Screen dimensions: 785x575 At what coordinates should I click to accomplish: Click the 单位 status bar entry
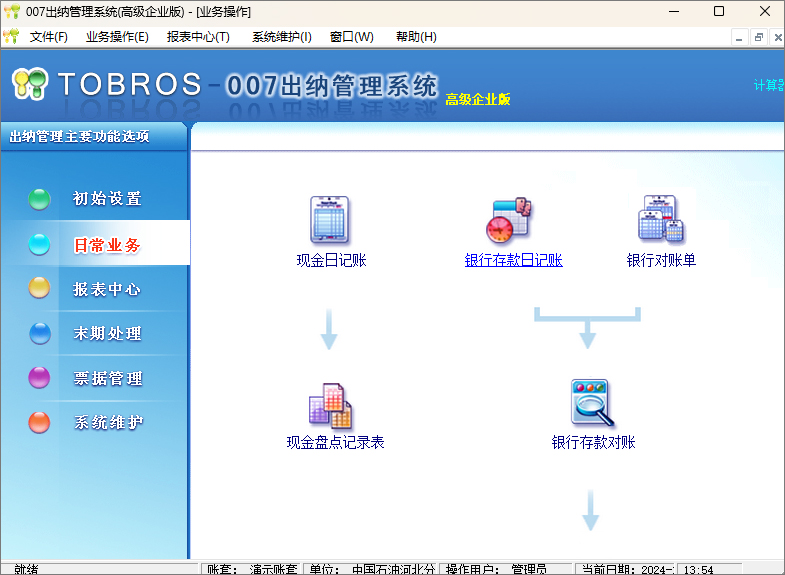click(x=371, y=569)
